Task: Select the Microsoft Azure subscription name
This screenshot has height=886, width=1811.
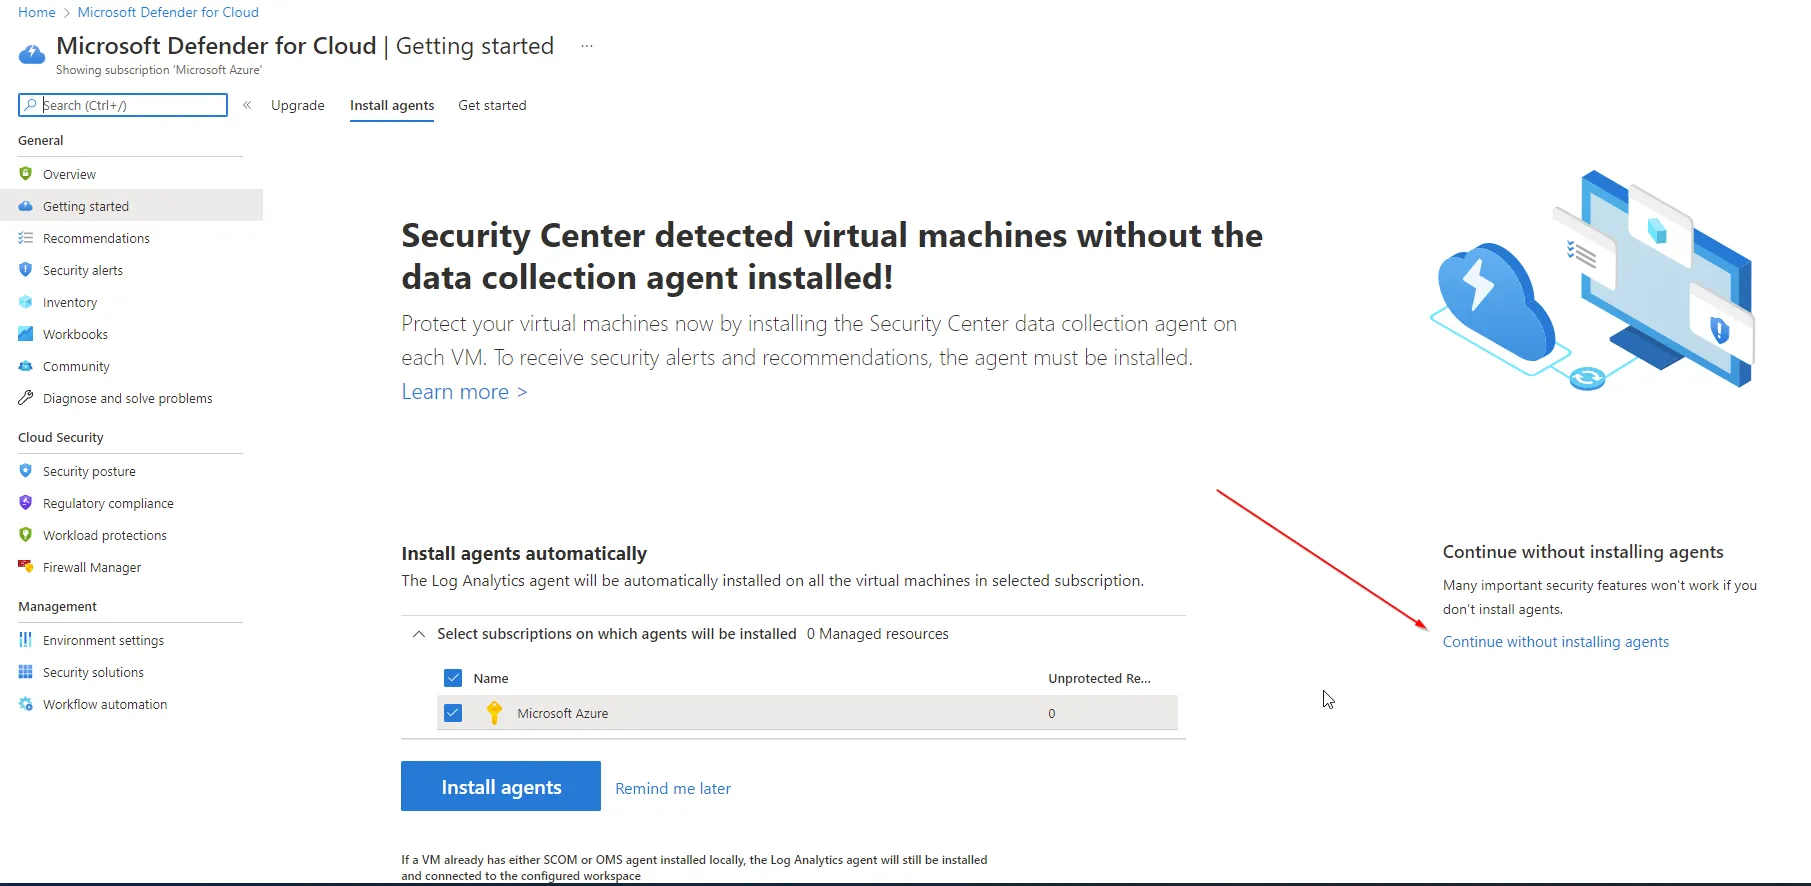Action: point(562,713)
